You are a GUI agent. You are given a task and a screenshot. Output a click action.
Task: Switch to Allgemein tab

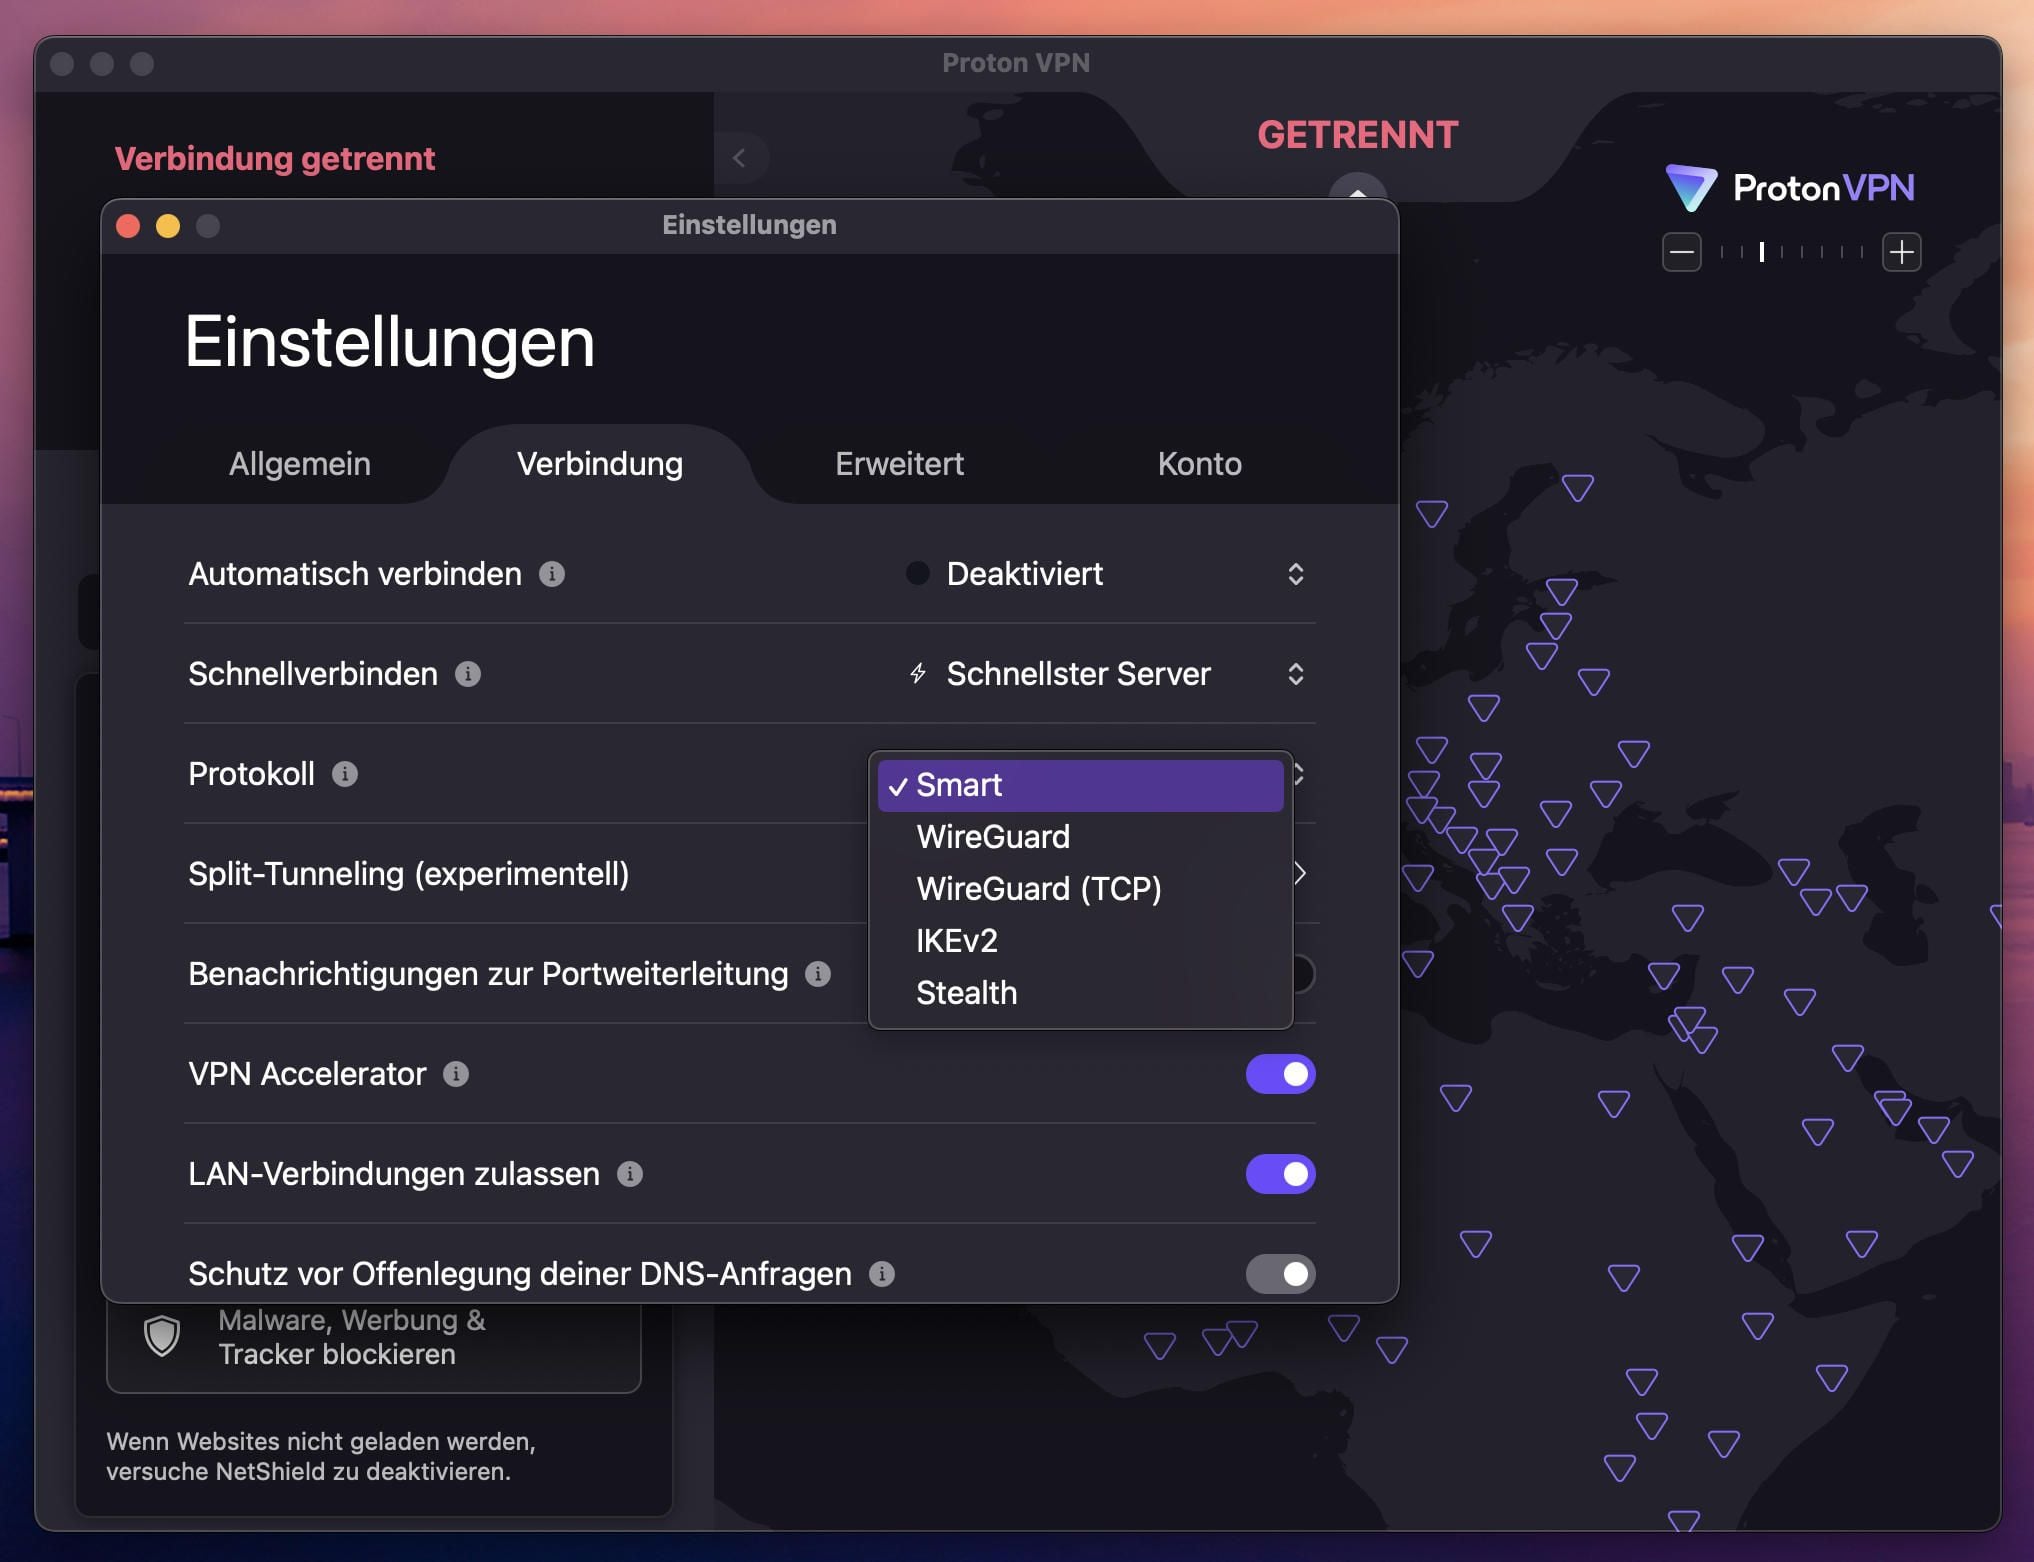tap(300, 464)
